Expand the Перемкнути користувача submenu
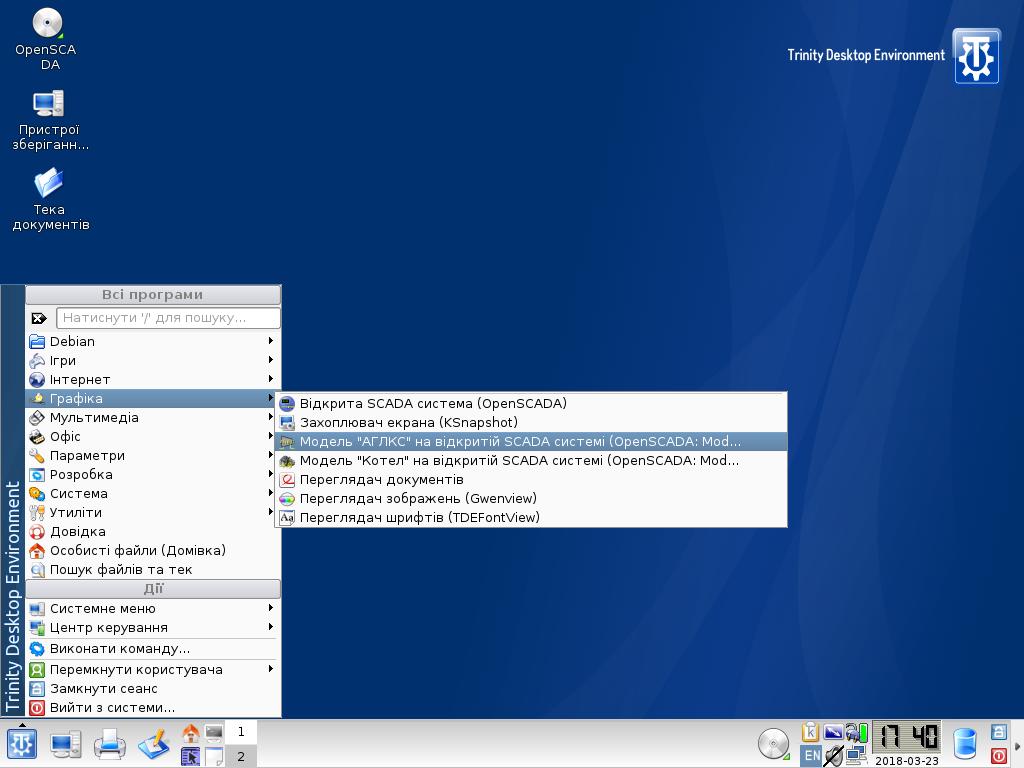Viewport: 1024px width, 768px height. [x=150, y=669]
